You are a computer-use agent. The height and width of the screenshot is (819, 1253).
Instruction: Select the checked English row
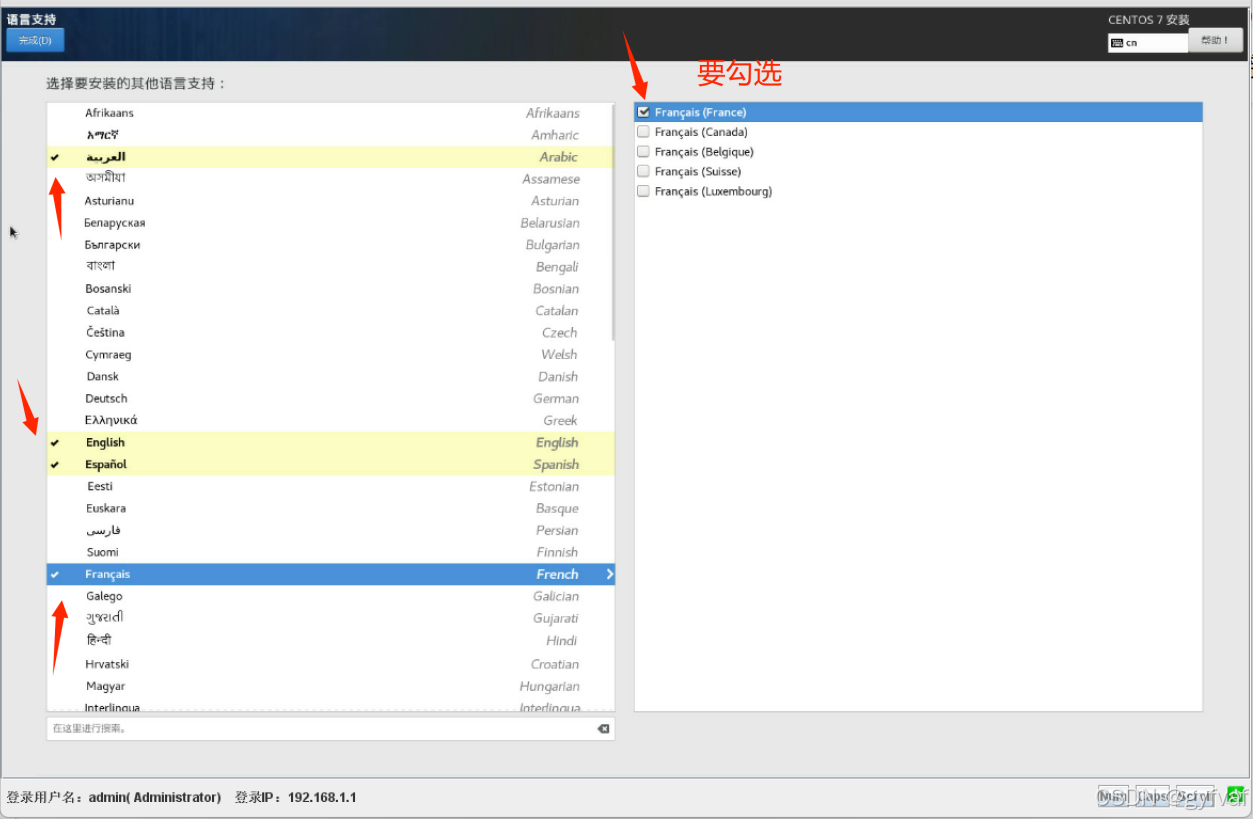(330, 443)
